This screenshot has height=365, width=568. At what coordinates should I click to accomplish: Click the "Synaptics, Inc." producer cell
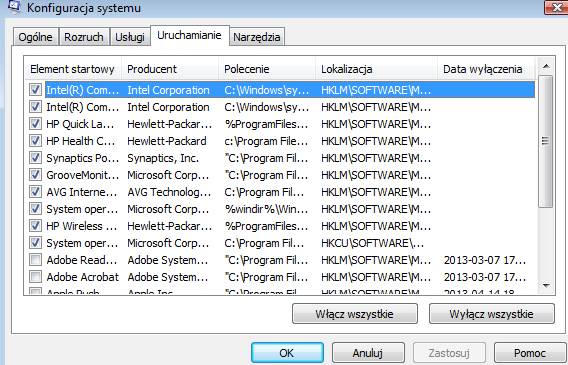click(163, 158)
